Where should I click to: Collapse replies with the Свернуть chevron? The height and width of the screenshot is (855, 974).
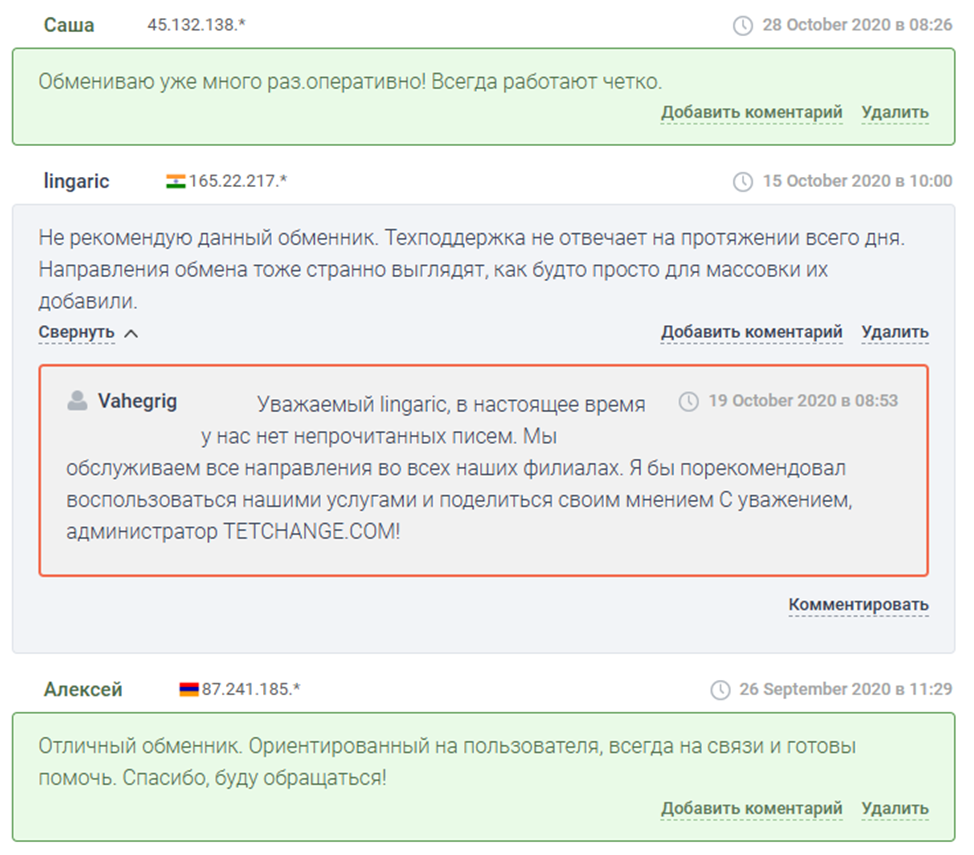(x=131, y=334)
